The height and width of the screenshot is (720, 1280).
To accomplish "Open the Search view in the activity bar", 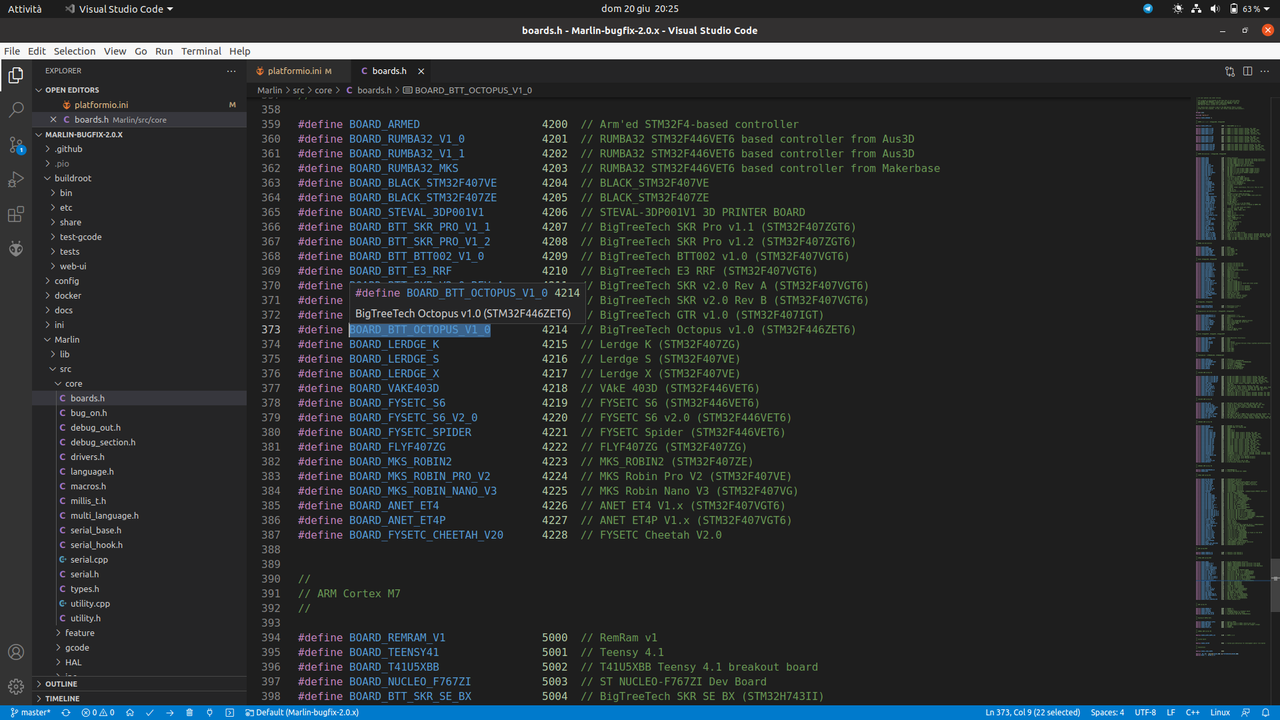I will coord(16,112).
